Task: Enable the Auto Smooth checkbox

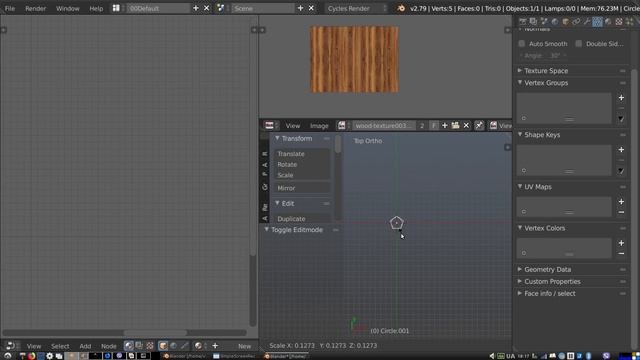Action: click(x=522, y=44)
